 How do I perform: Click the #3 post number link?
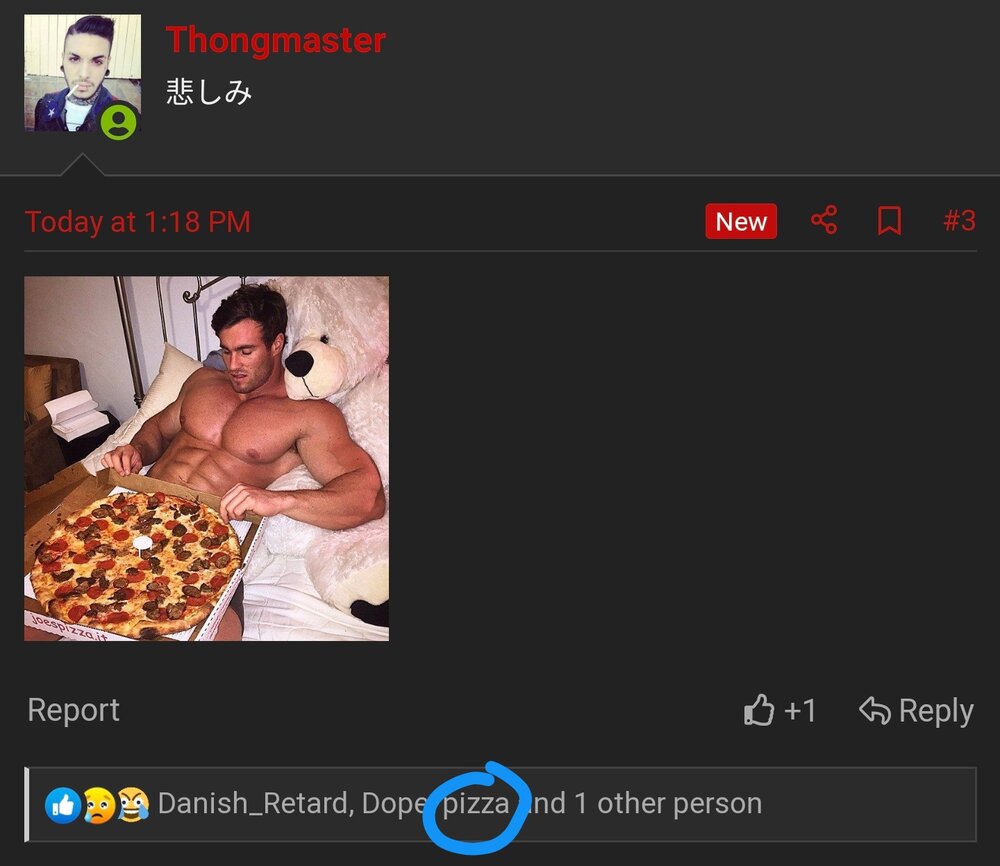962,221
